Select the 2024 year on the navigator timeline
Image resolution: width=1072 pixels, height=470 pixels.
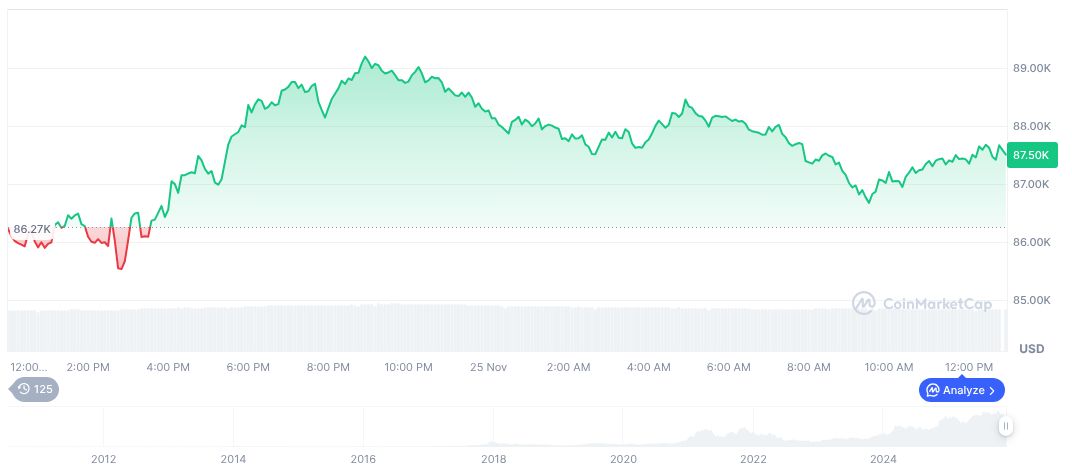(883, 459)
